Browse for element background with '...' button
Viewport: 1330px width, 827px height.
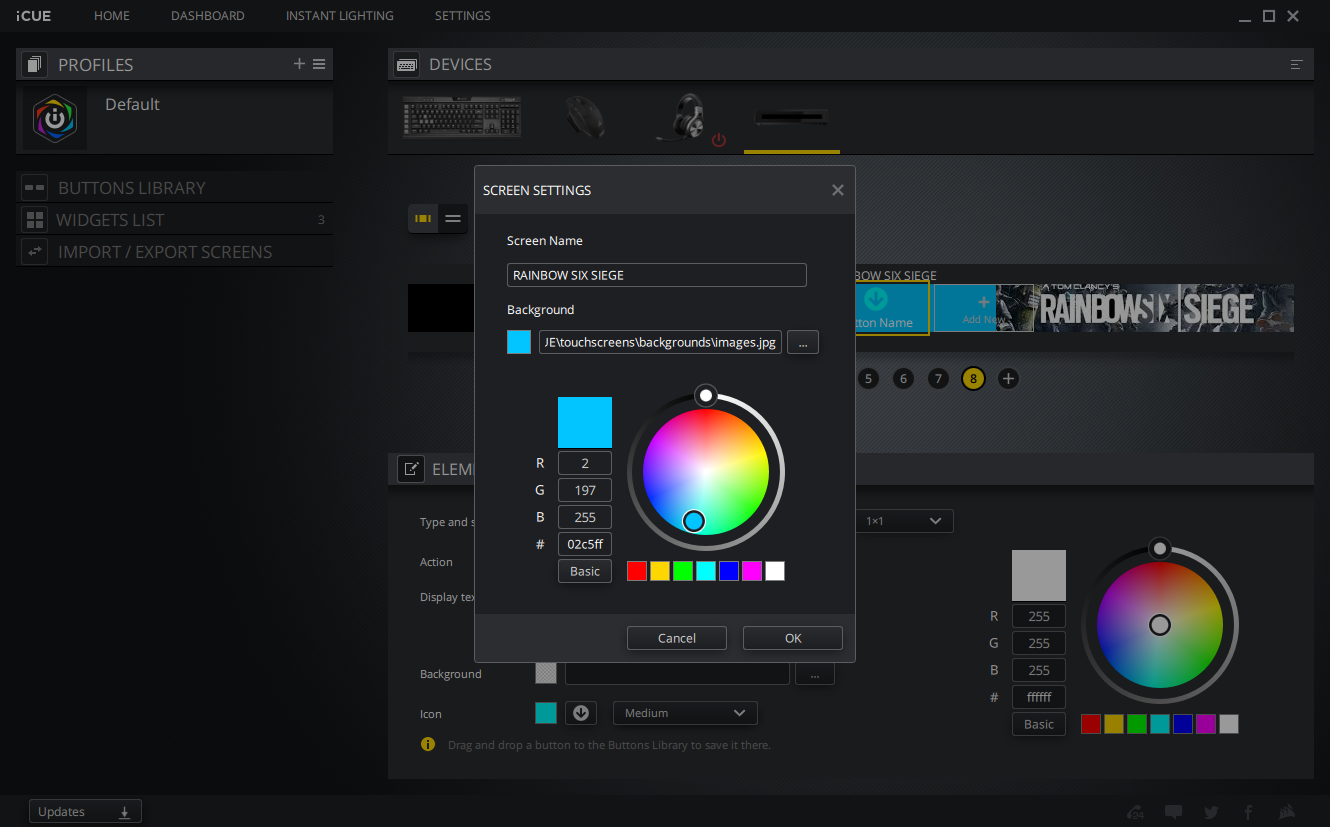point(815,674)
